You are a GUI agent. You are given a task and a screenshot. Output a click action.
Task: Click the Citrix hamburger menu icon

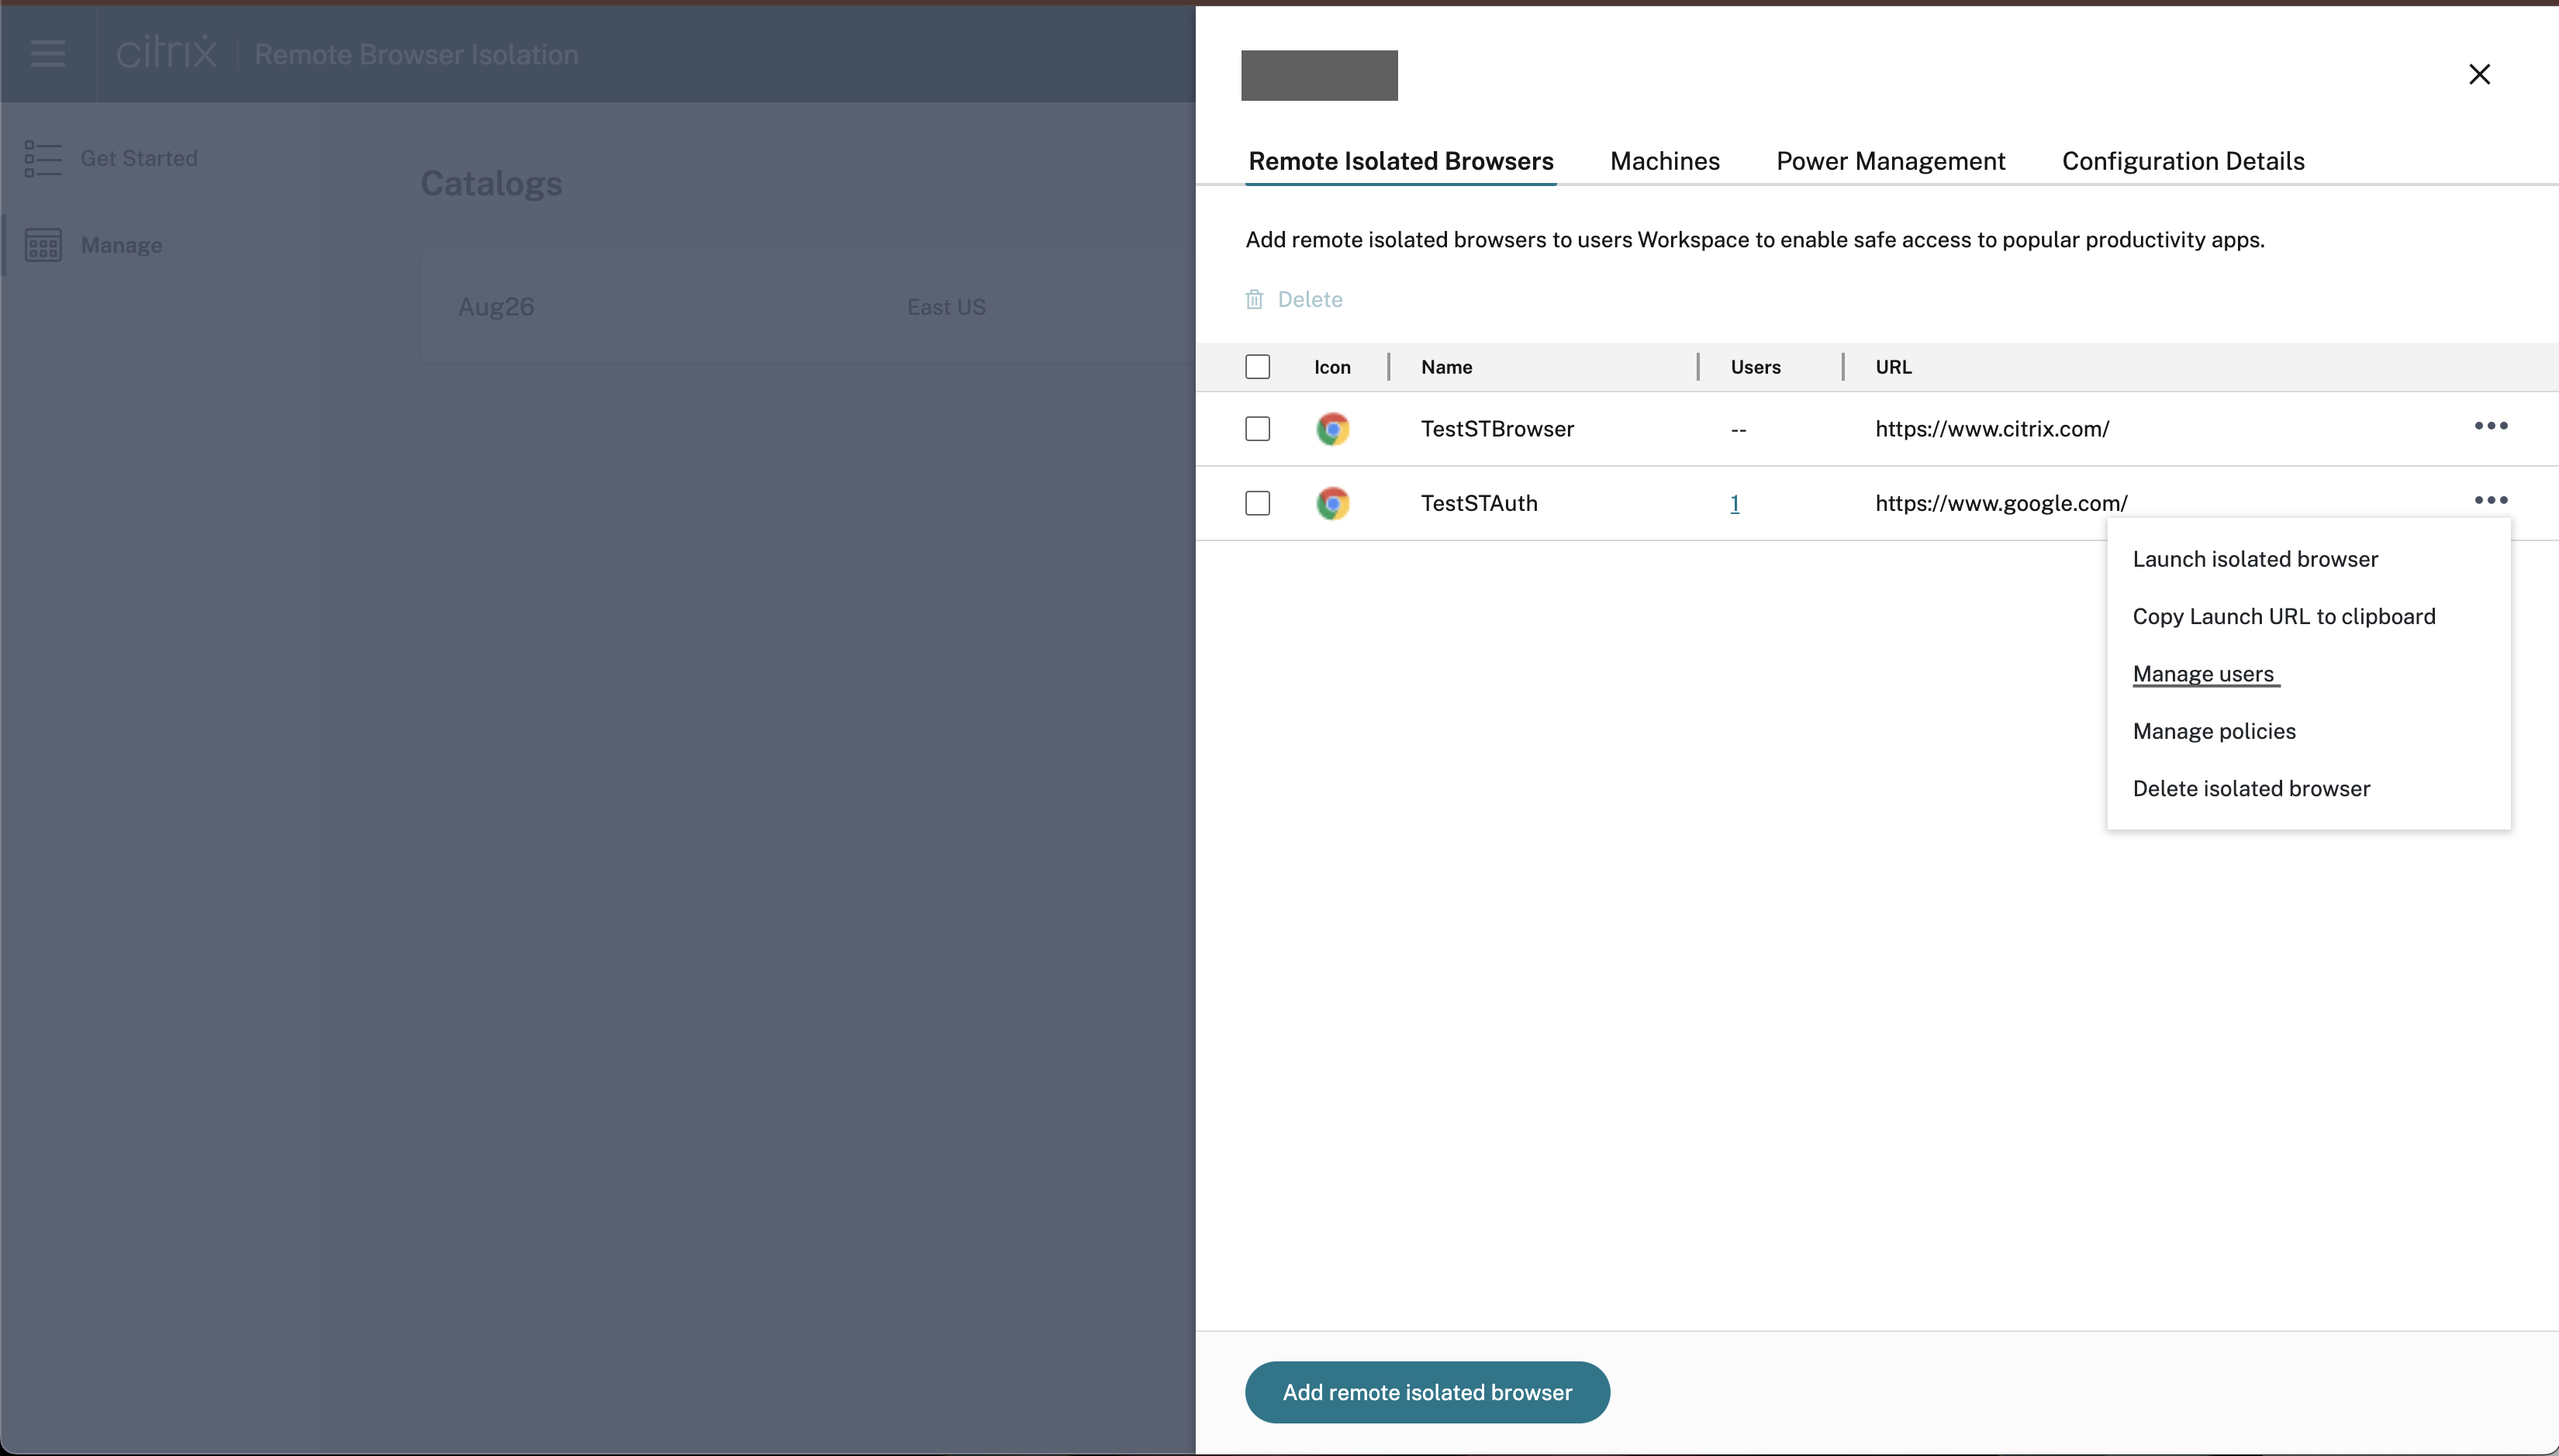tap(47, 53)
